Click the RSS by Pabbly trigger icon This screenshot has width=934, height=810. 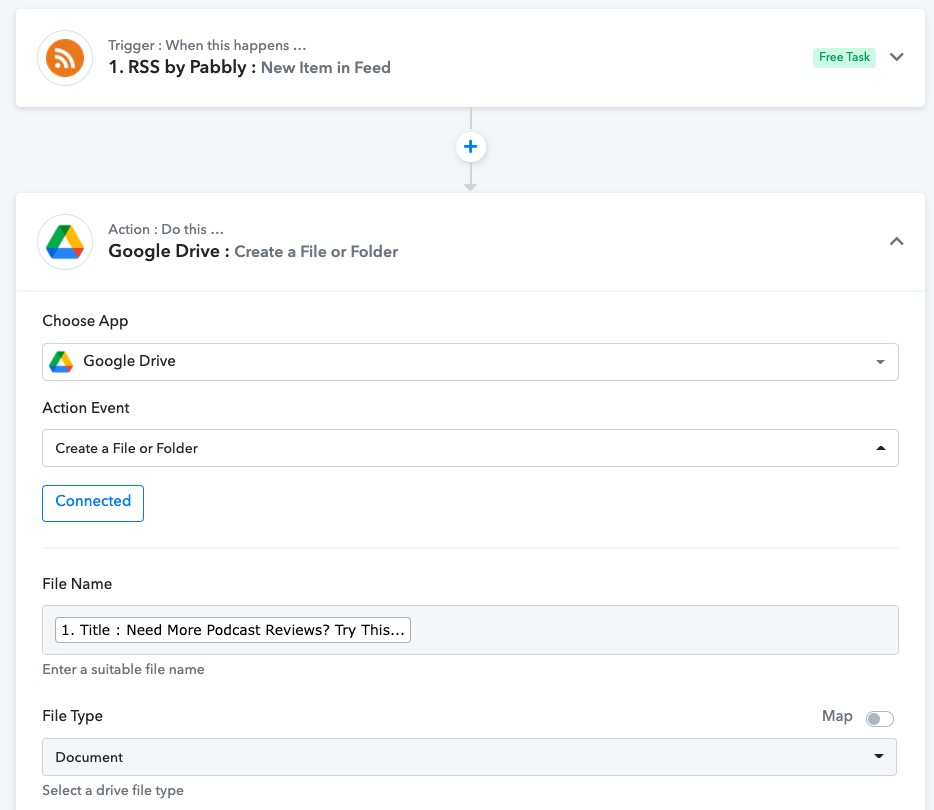[65, 58]
